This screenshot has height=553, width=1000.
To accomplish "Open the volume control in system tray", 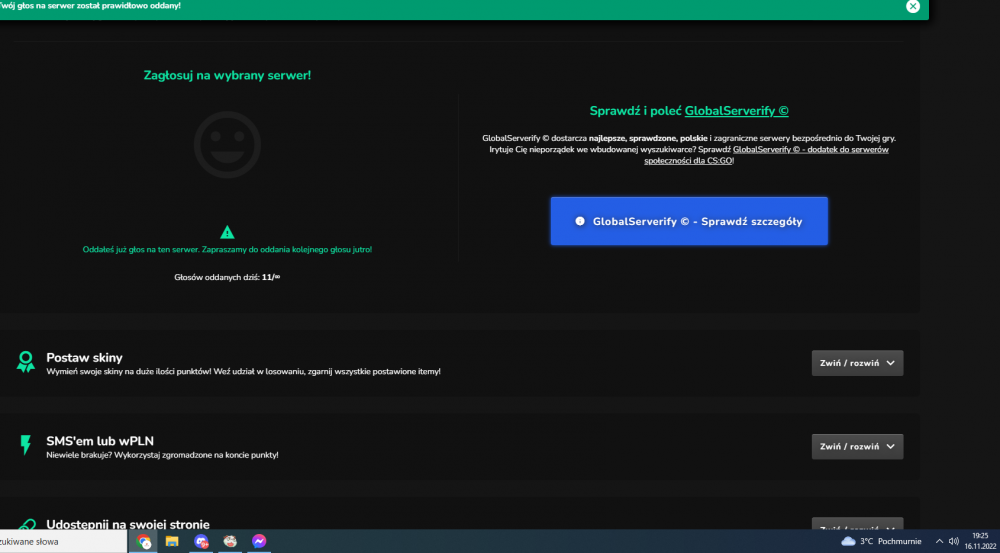I will pyautogui.click(x=953, y=542).
